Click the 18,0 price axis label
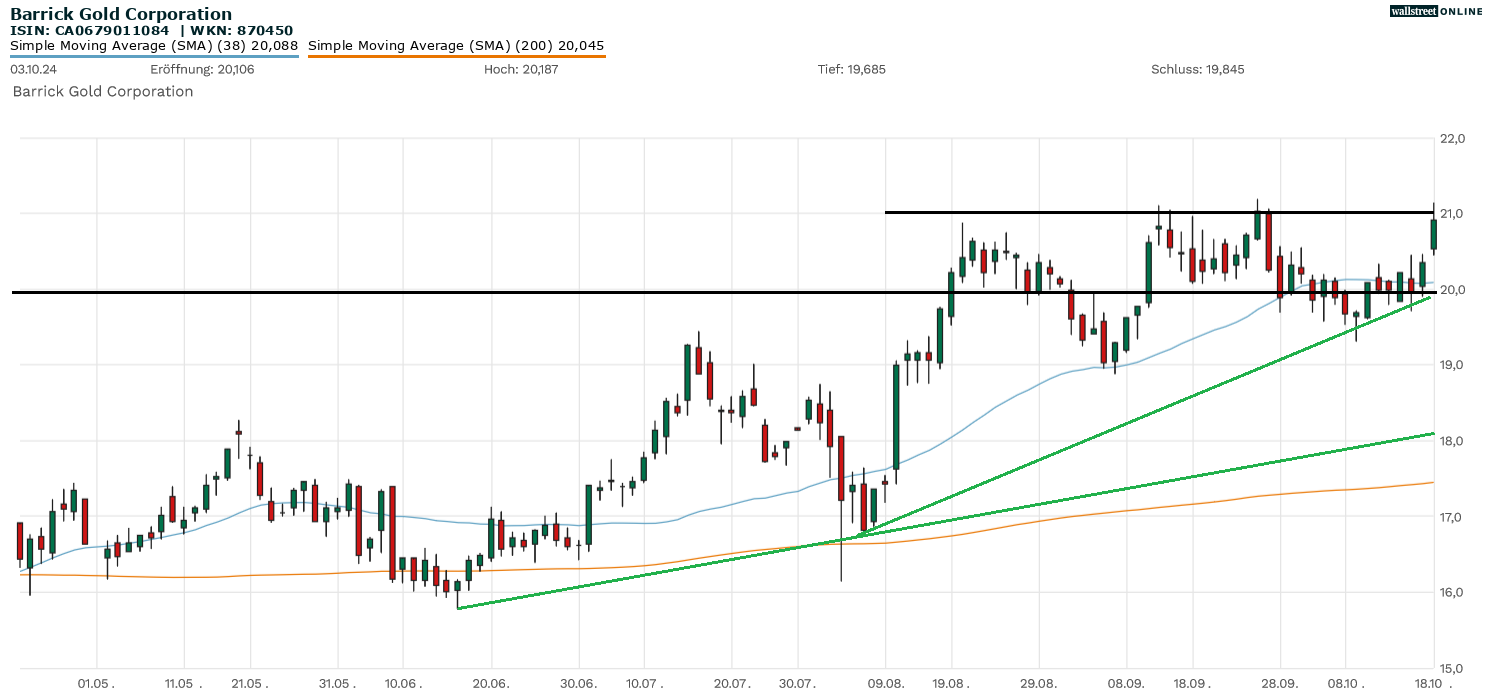This screenshot has height=689, width=1490. coord(1452,441)
